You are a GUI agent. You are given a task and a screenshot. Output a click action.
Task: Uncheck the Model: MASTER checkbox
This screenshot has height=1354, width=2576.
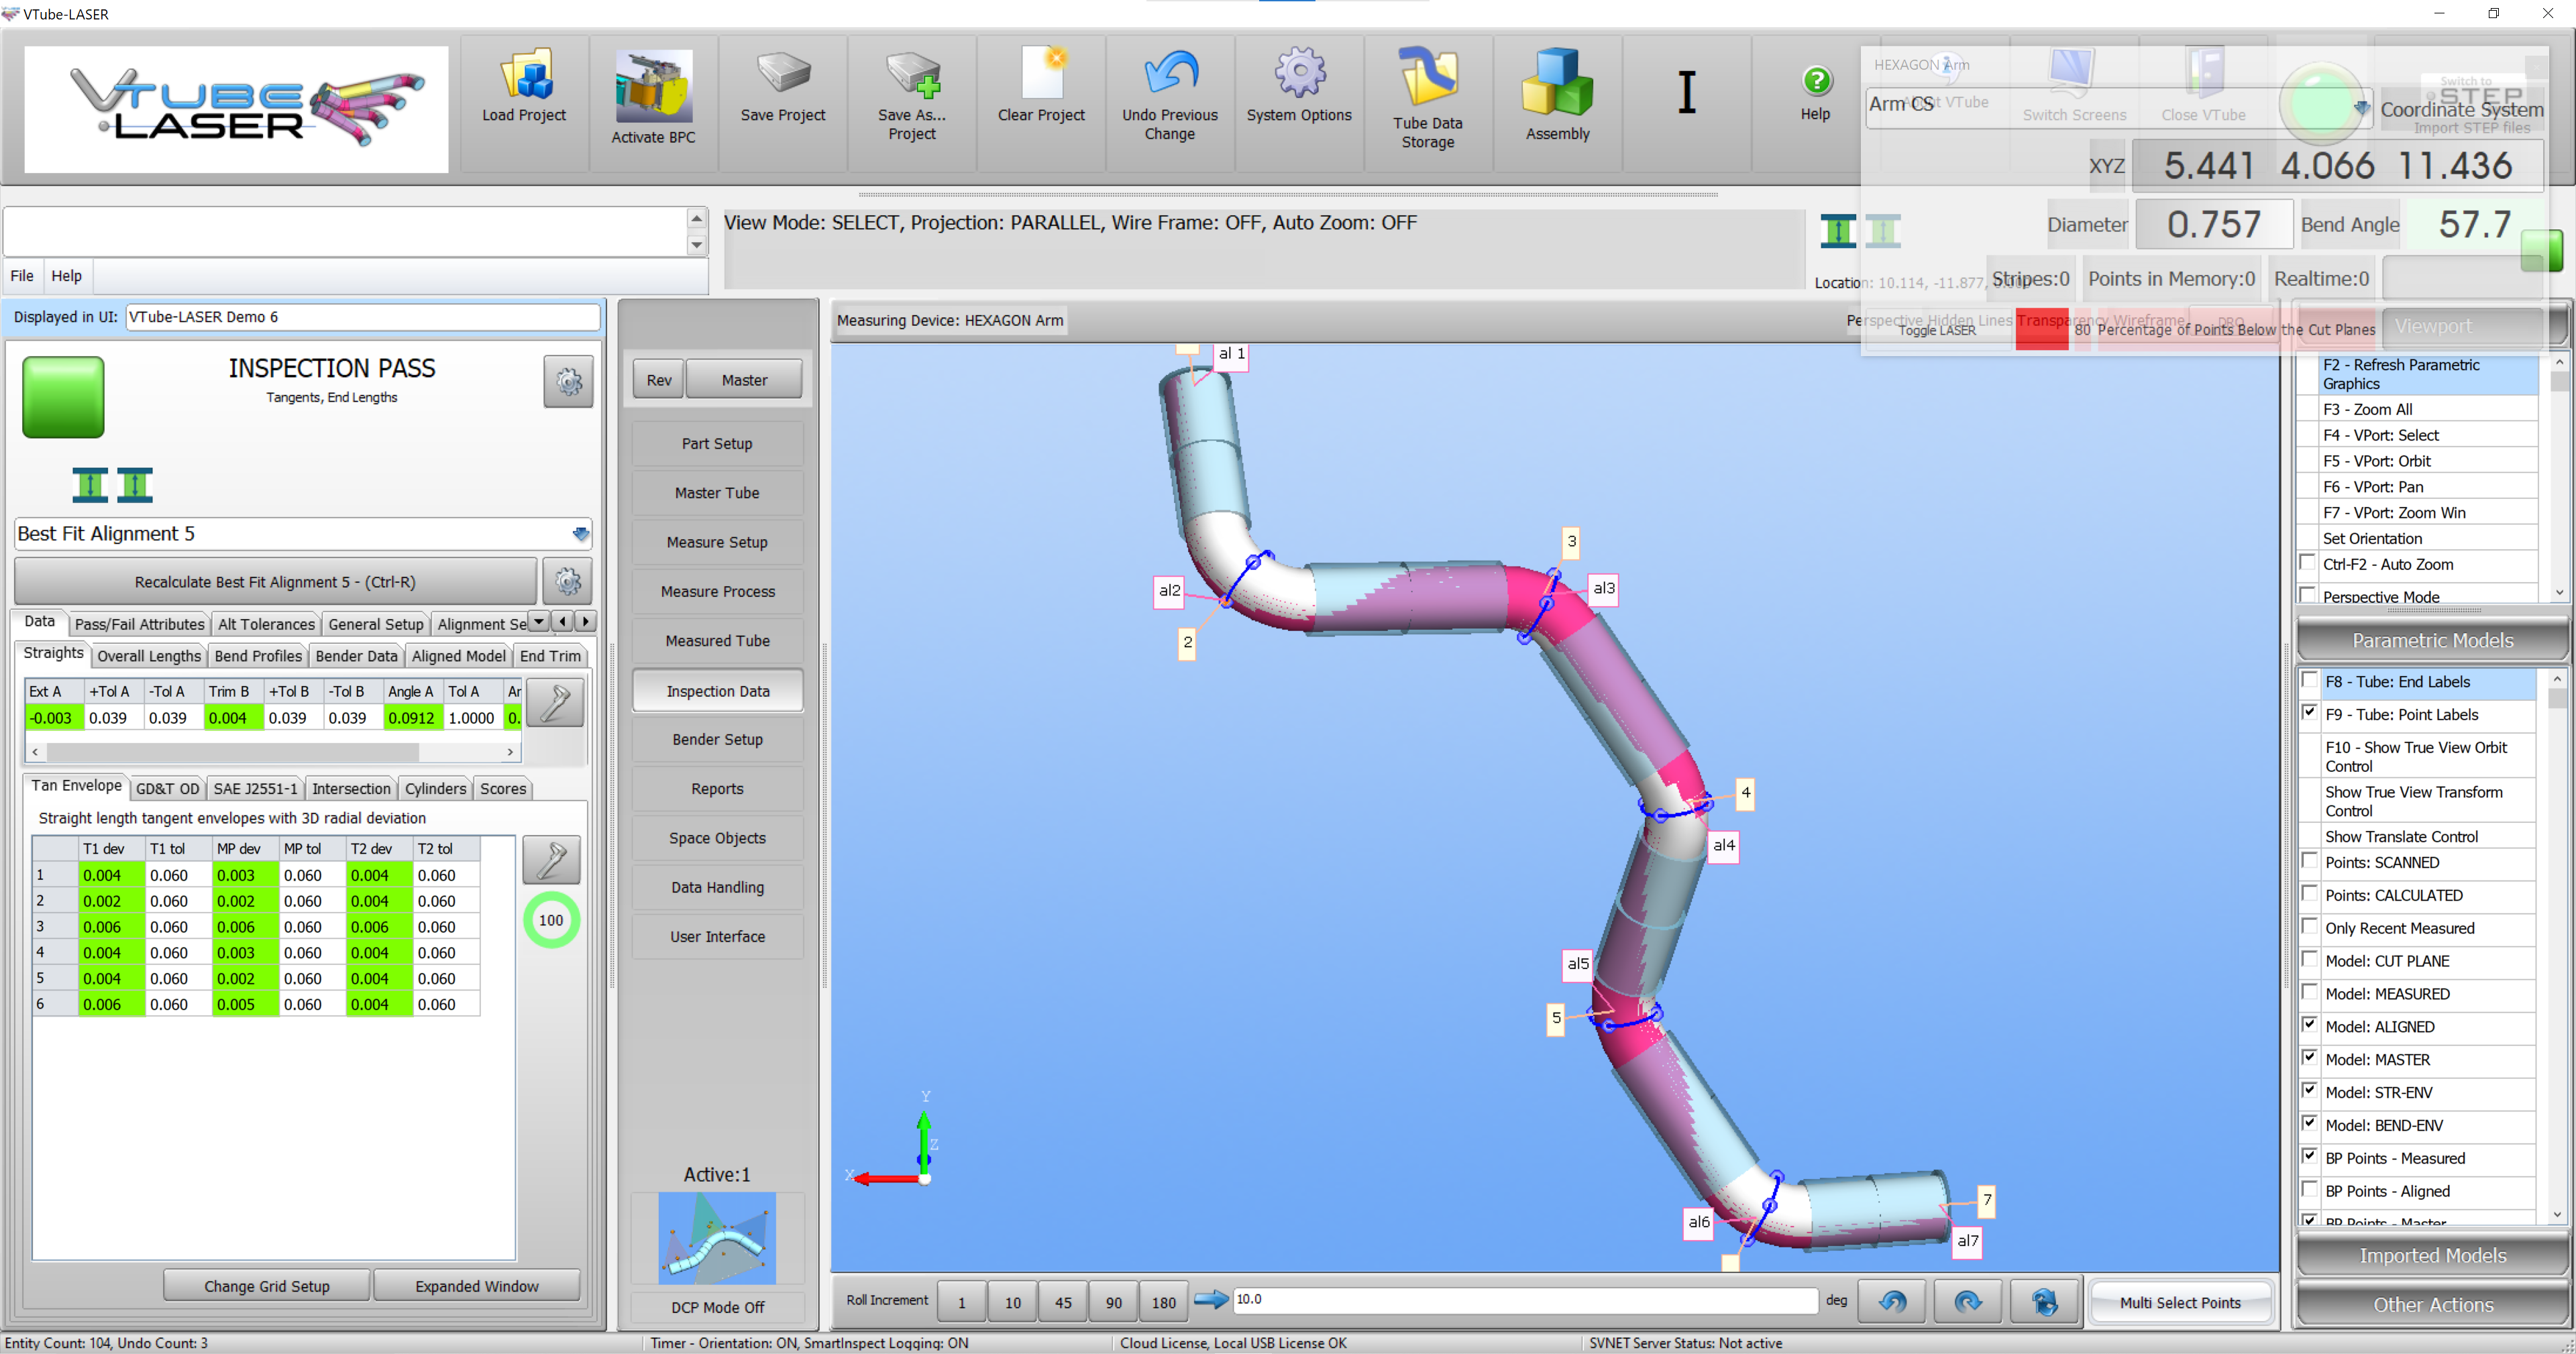[x=2310, y=1058]
